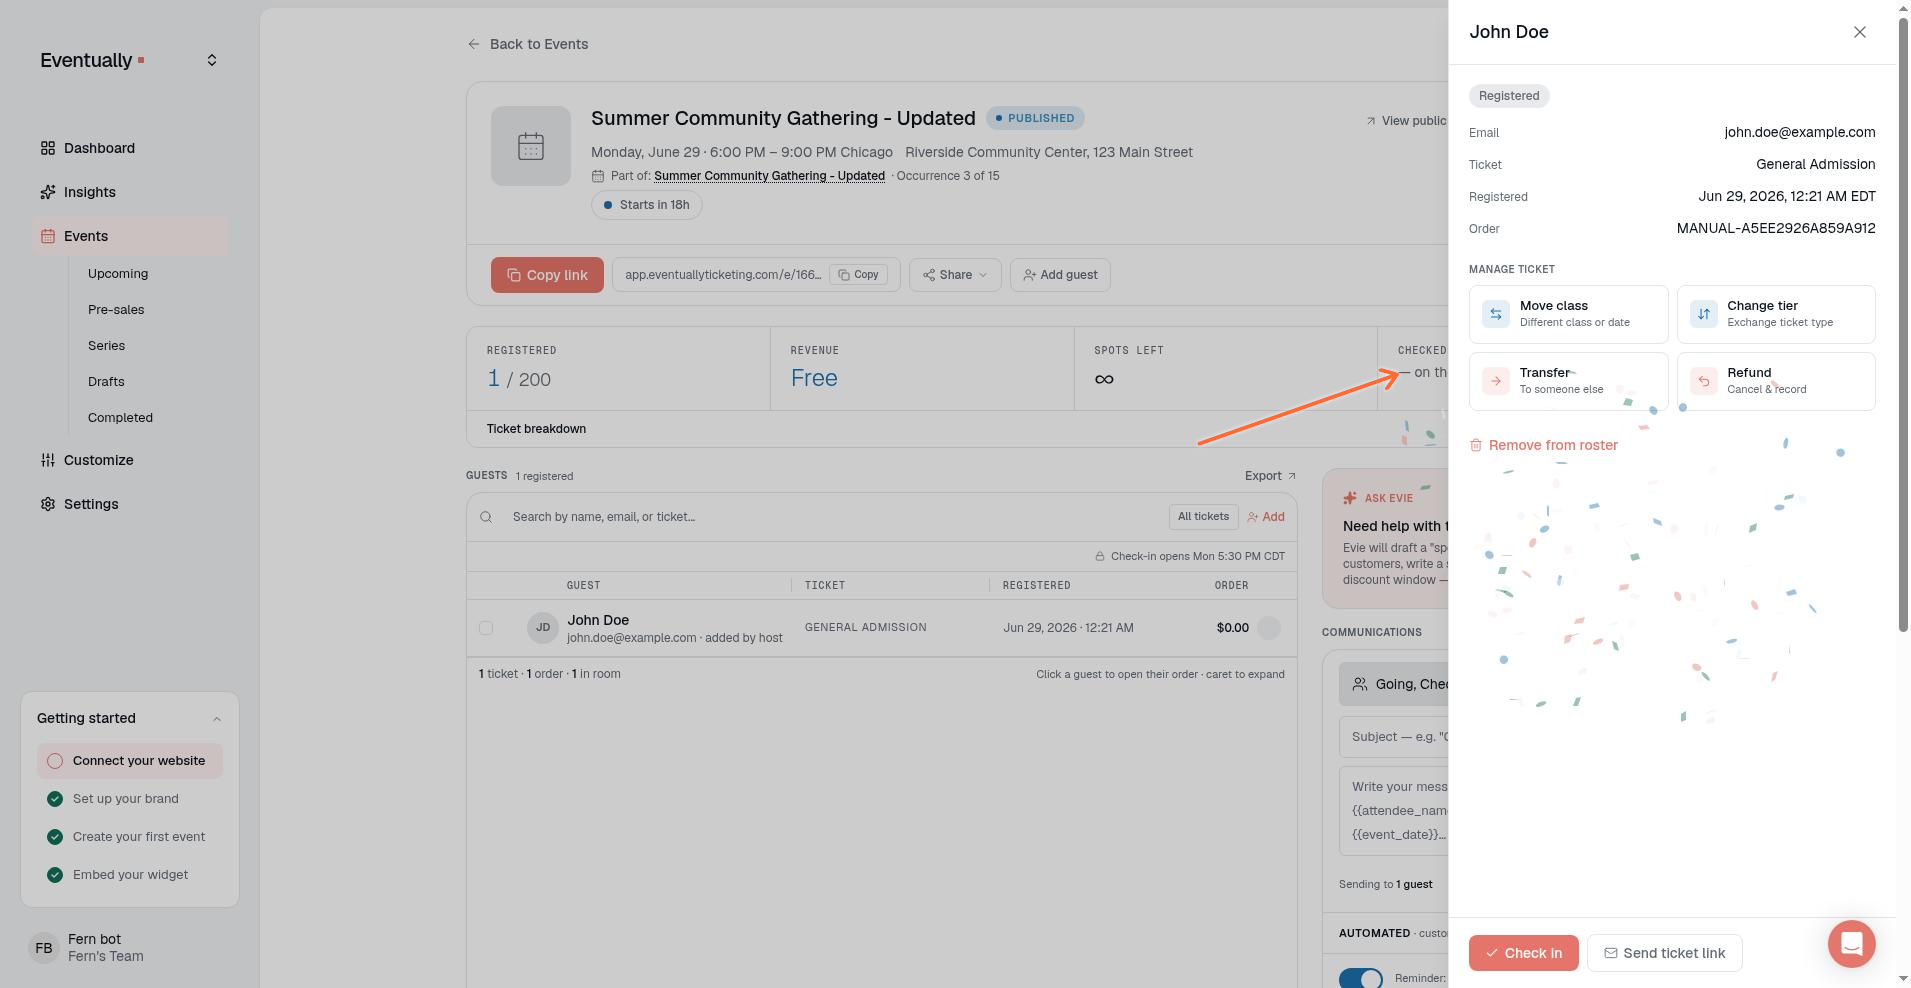Click the Refund undo icon
This screenshot has width=1911, height=988.
(x=1704, y=381)
